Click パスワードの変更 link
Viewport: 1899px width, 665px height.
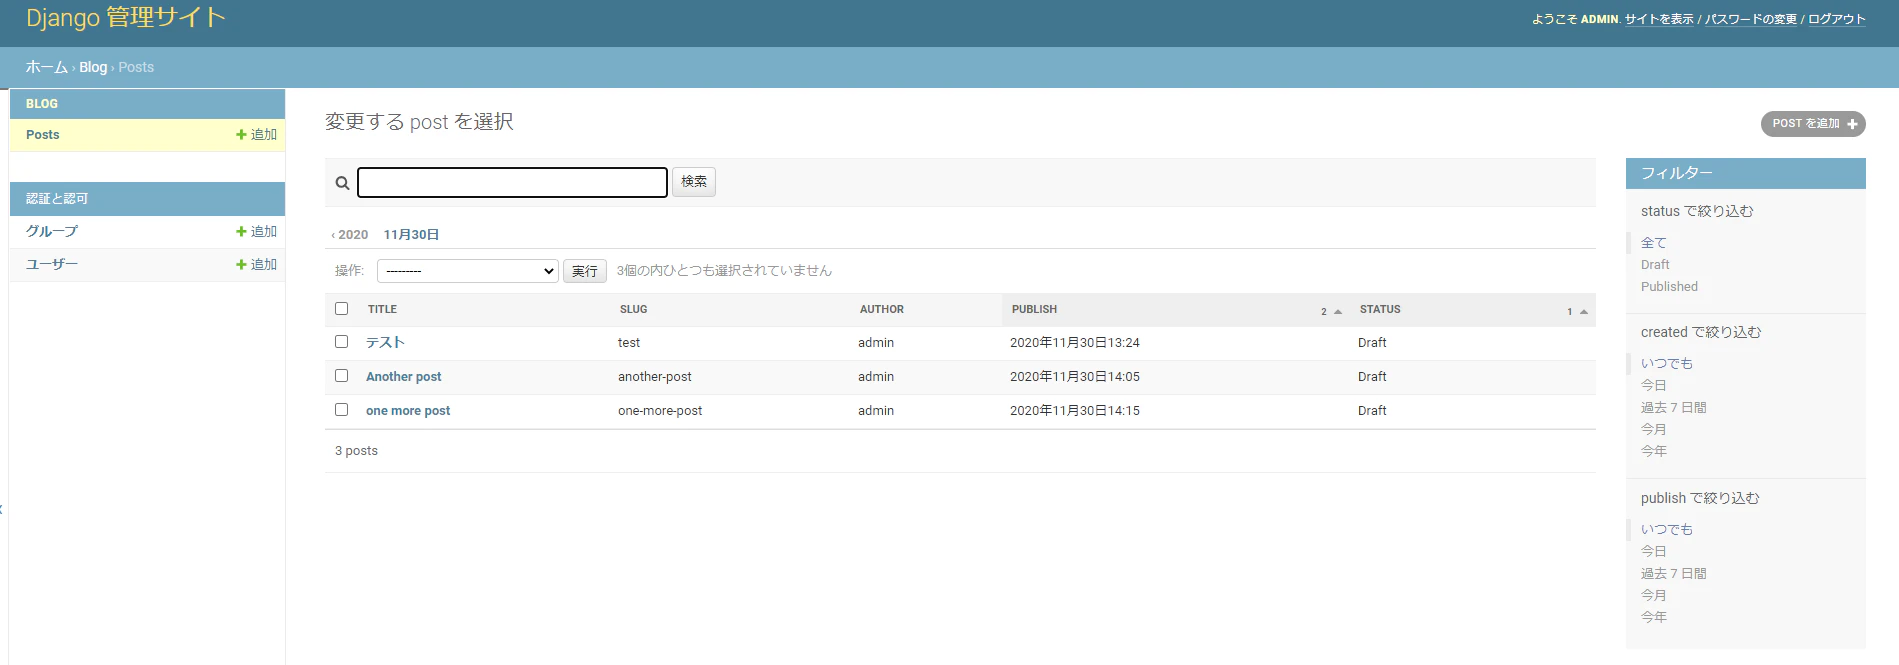[x=1751, y=19]
